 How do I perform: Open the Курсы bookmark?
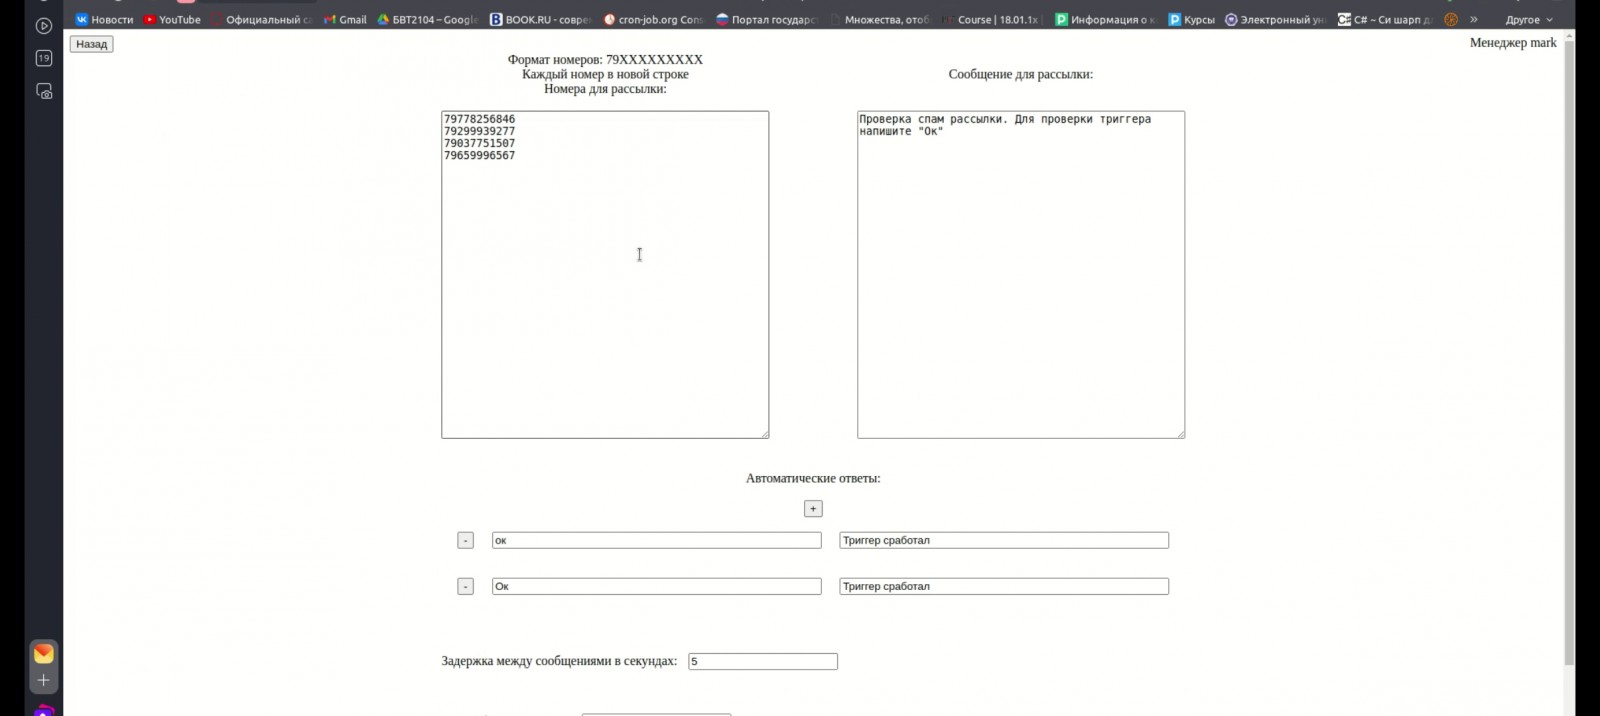tap(1191, 19)
